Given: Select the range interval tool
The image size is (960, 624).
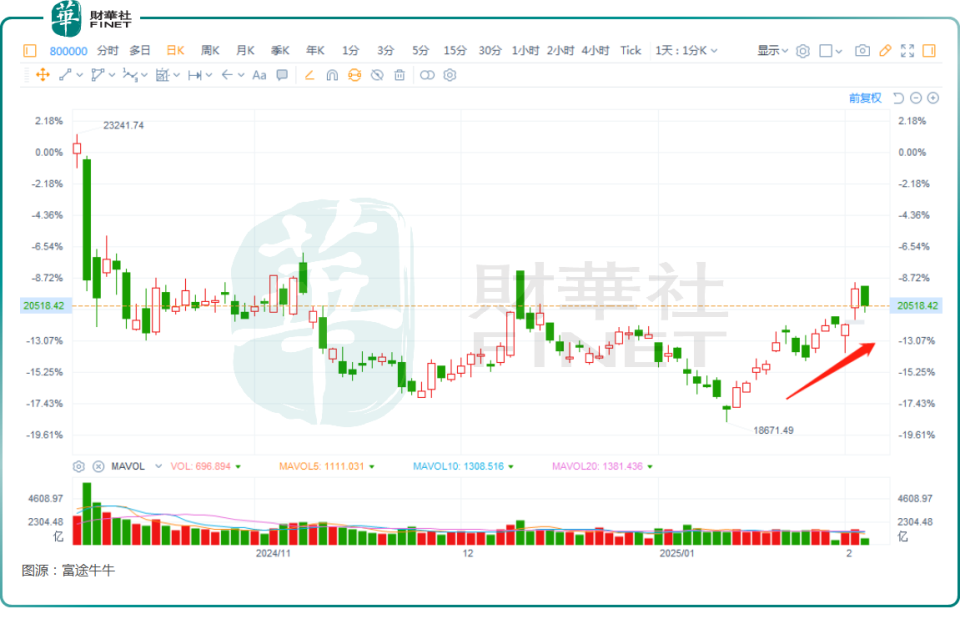Looking at the screenshot, I should [x=195, y=75].
